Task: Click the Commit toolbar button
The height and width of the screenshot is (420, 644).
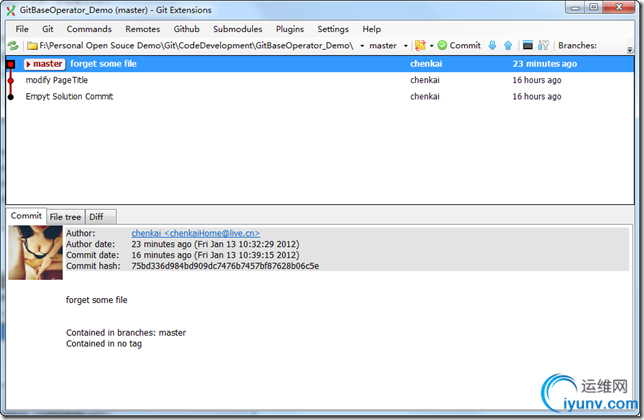Action: pos(459,46)
